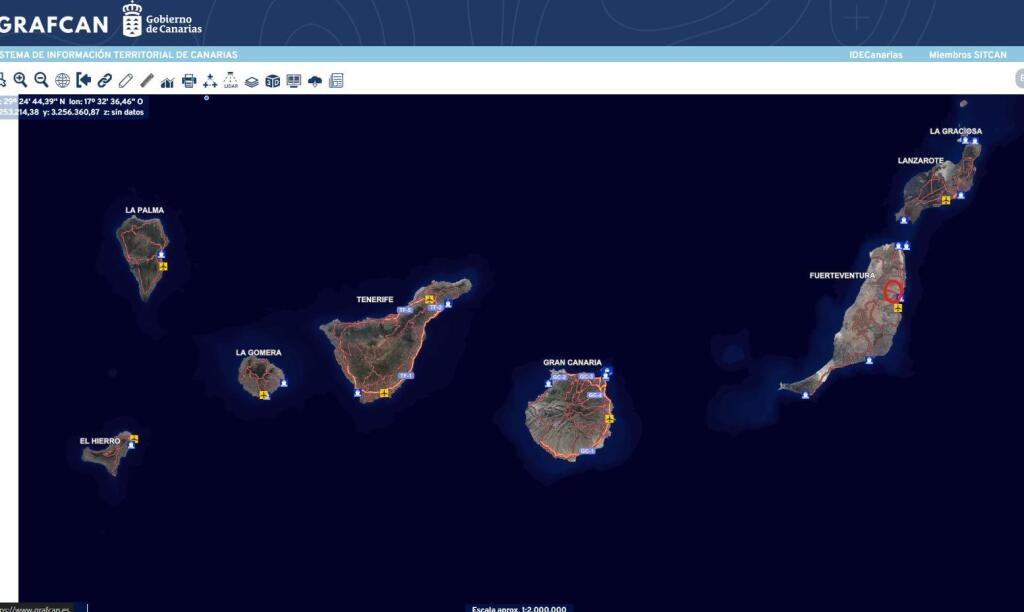Select the zoom in magnifier tool
The width and height of the screenshot is (1024, 612).
tap(20, 80)
